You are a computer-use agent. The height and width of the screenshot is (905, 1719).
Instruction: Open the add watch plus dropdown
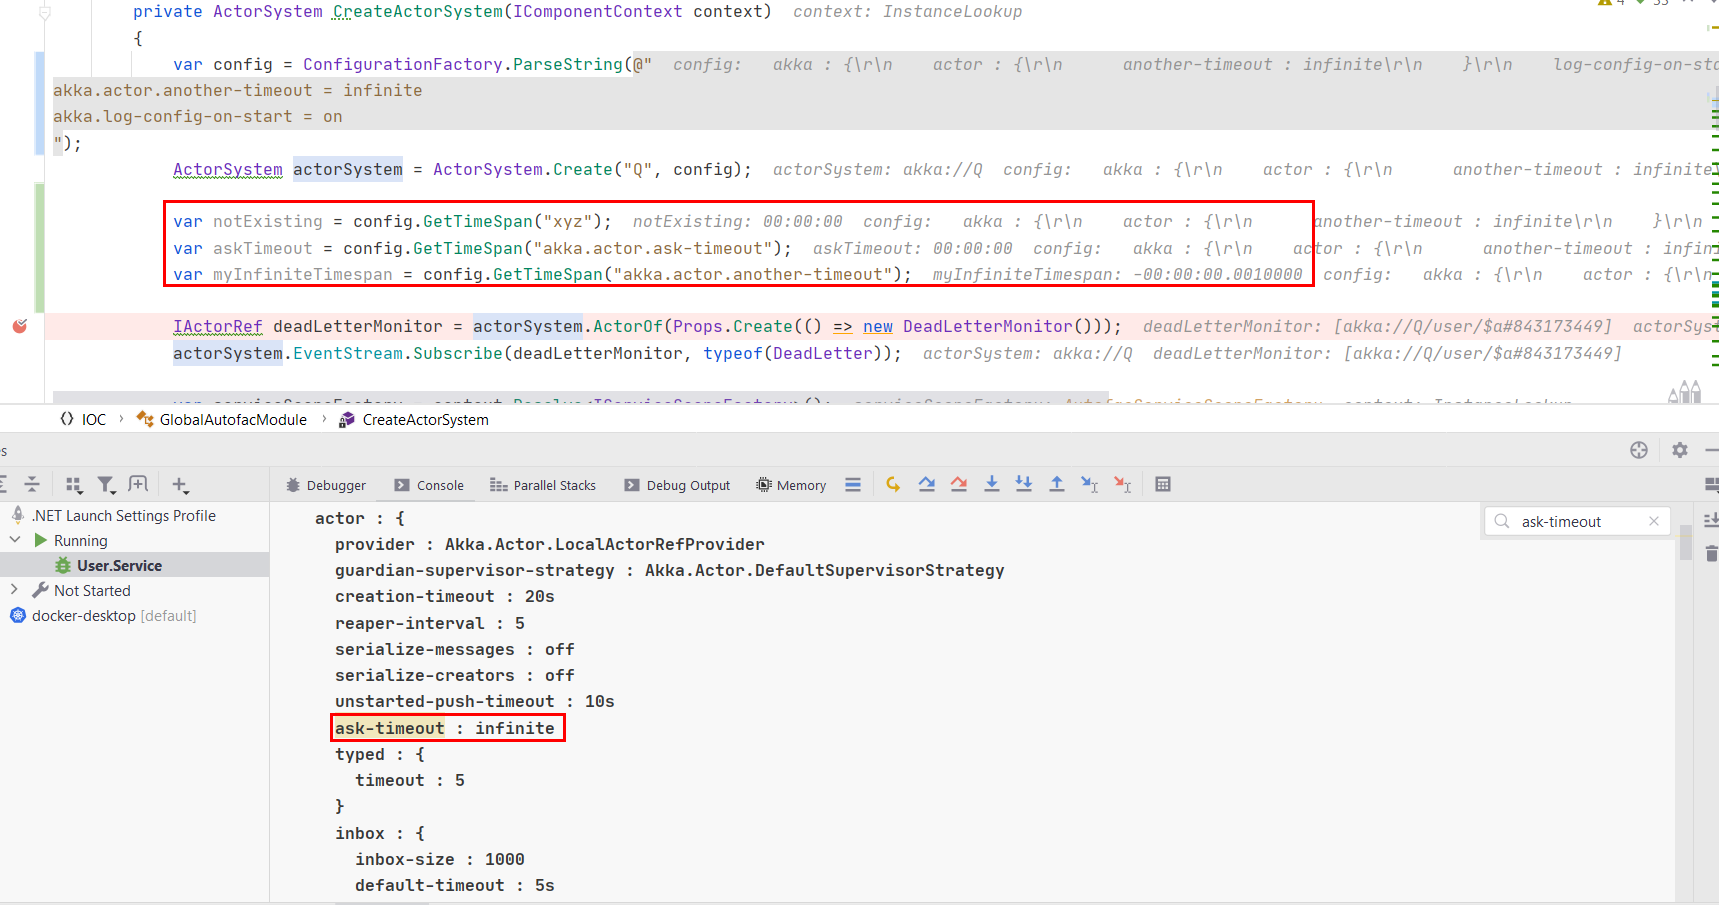click(180, 484)
